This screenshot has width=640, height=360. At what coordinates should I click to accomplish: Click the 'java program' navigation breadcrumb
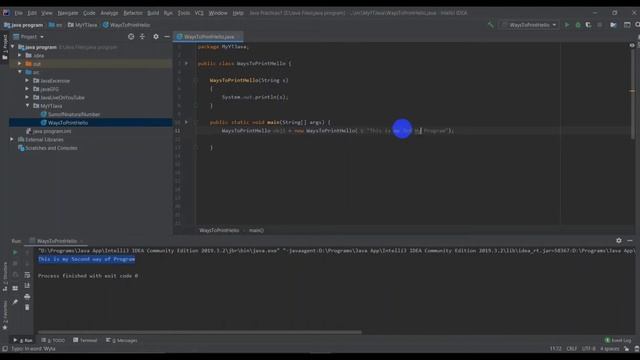point(23,25)
